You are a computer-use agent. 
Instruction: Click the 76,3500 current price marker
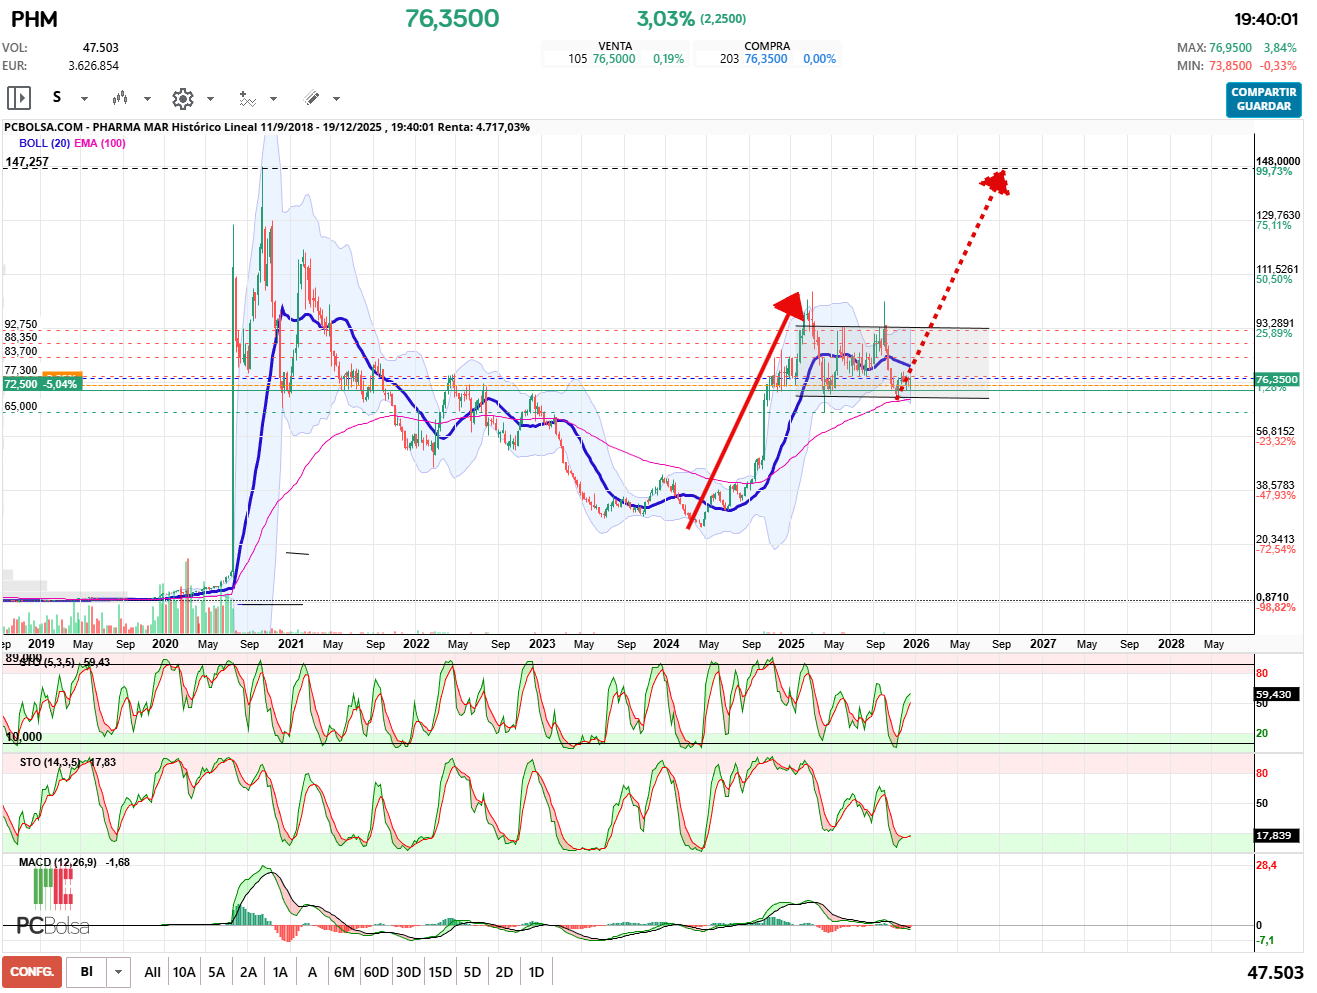coord(1276,379)
